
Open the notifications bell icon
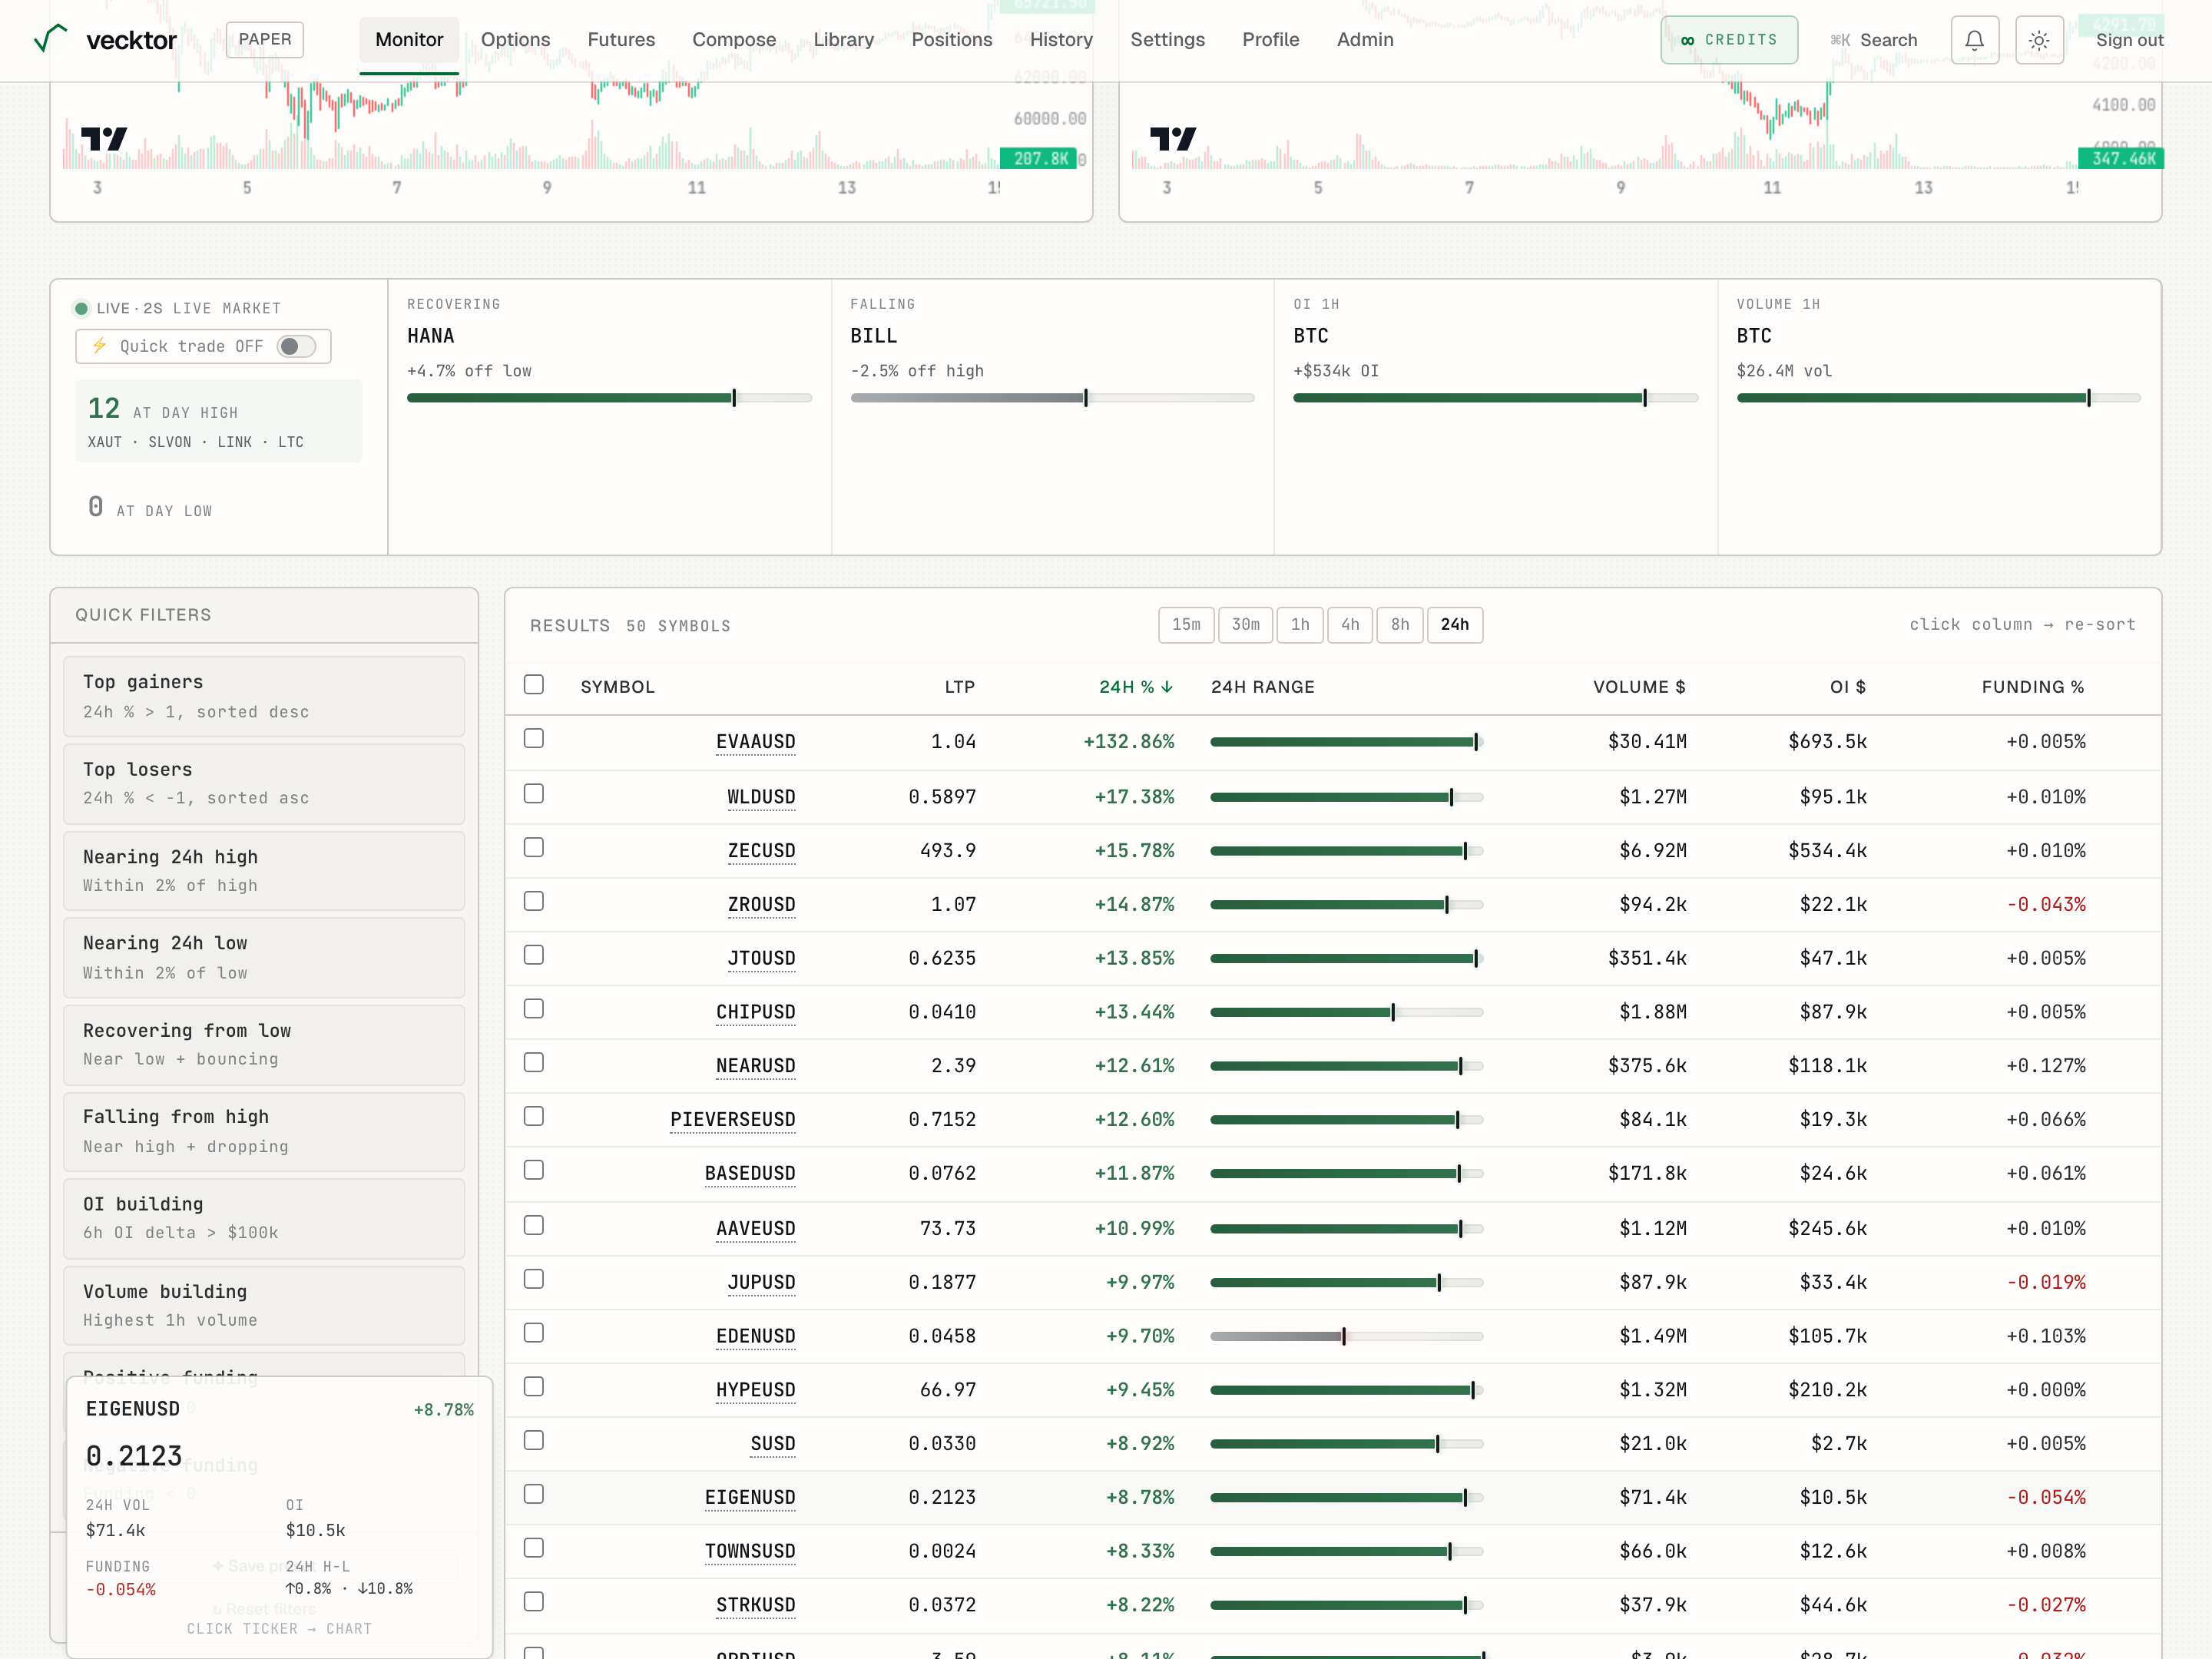point(1974,40)
